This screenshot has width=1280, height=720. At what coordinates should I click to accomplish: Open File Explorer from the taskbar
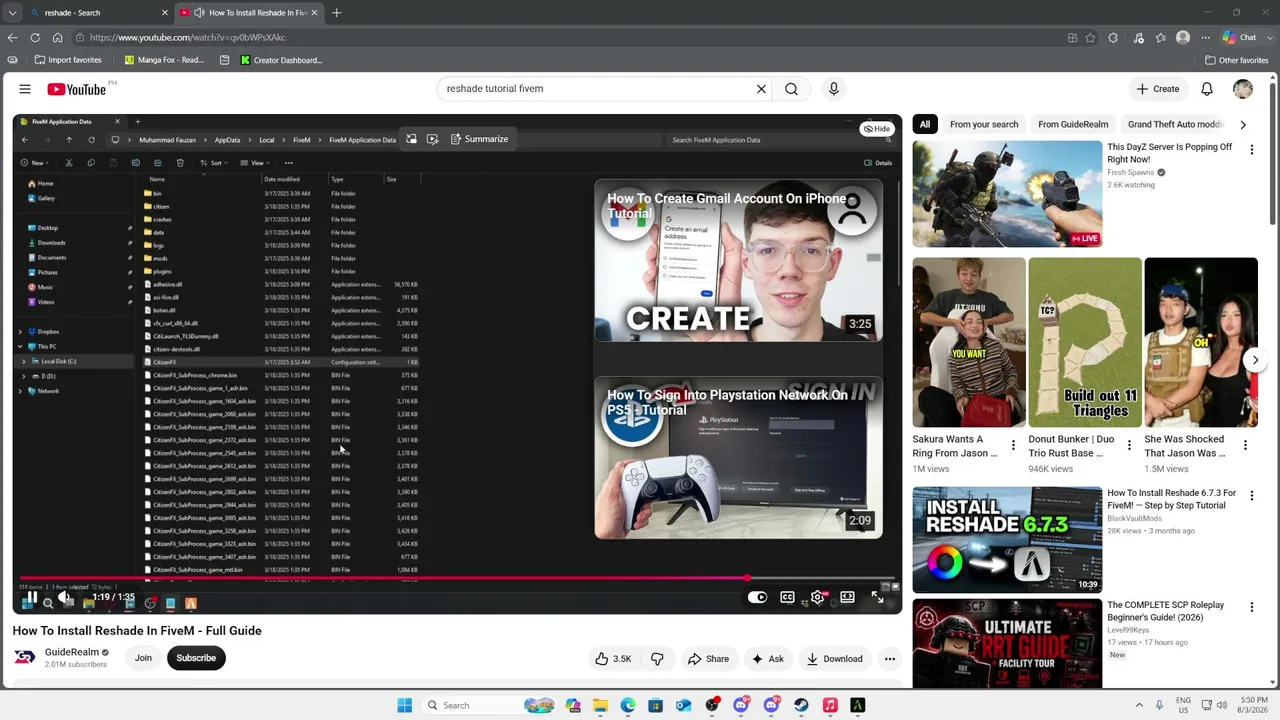(600, 705)
